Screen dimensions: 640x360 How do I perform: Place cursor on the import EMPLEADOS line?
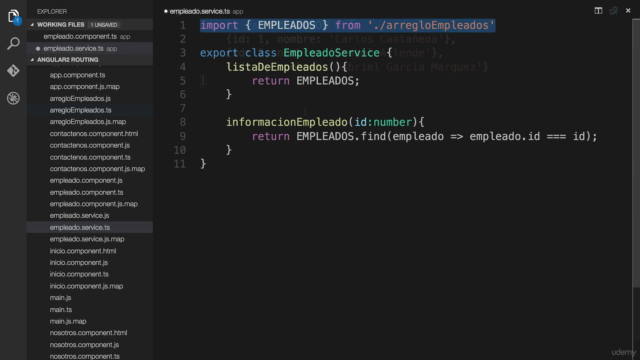pyautogui.click(x=347, y=25)
